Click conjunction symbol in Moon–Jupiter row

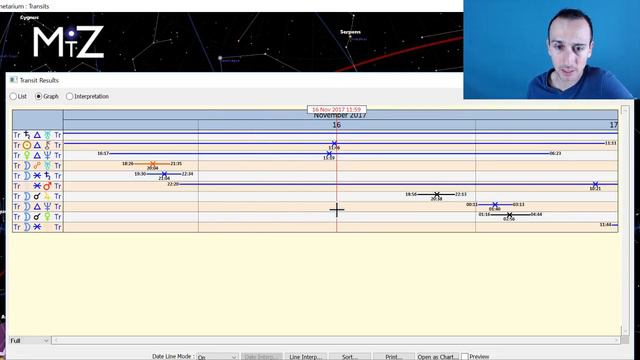click(x=37, y=196)
